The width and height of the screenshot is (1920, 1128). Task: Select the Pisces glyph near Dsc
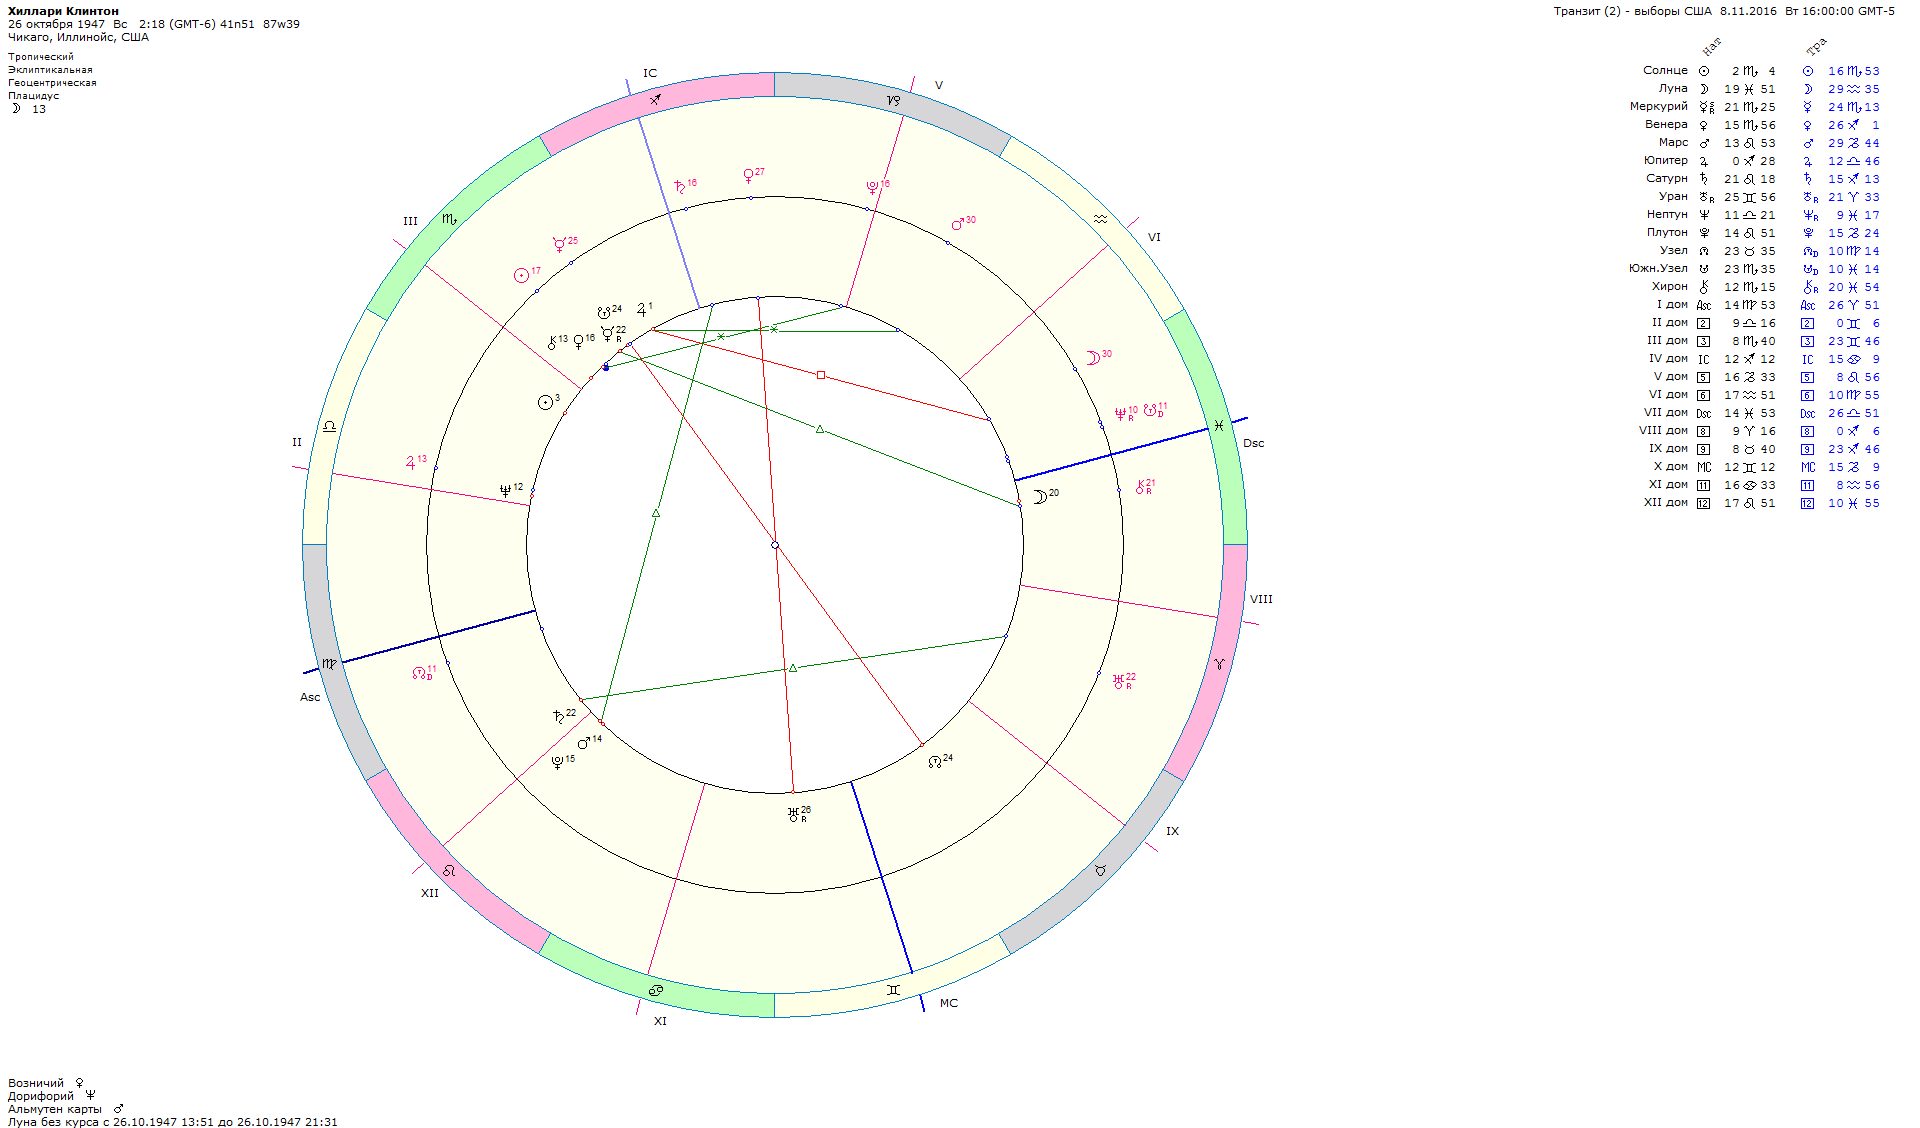pos(1219,426)
